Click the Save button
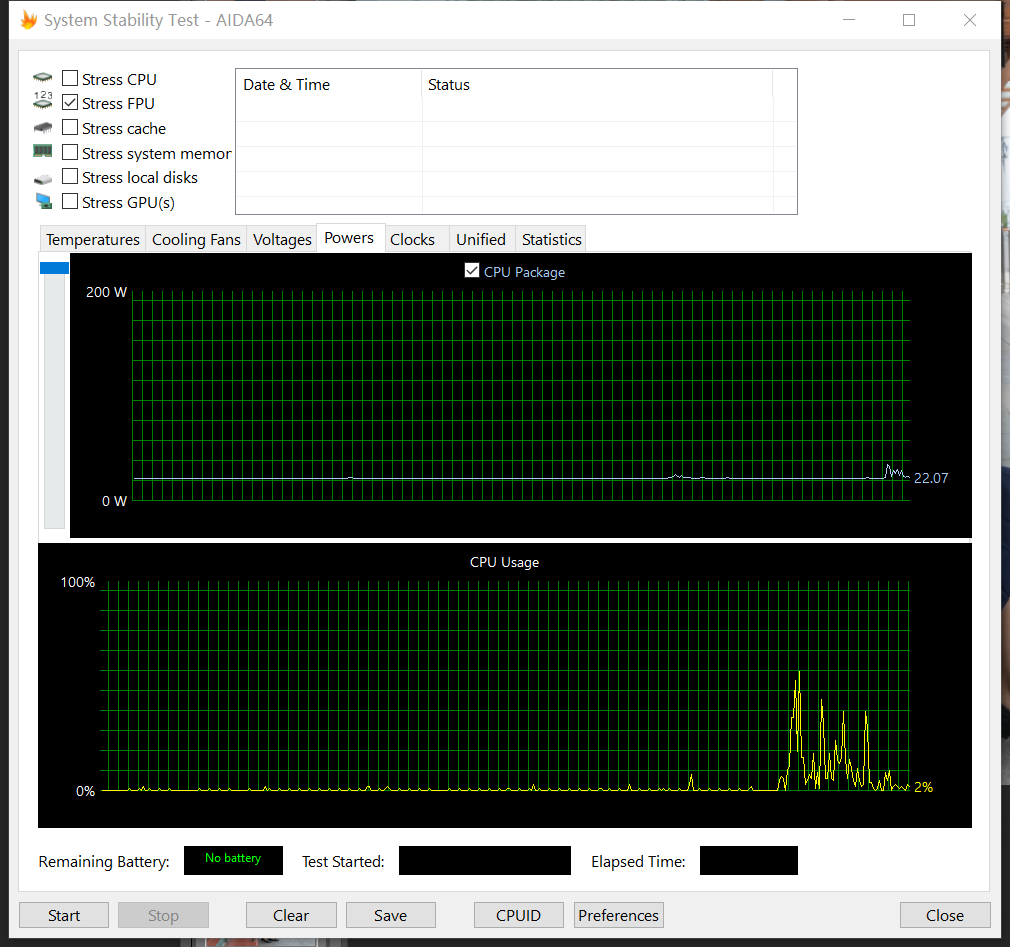 [x=390, y=915]
